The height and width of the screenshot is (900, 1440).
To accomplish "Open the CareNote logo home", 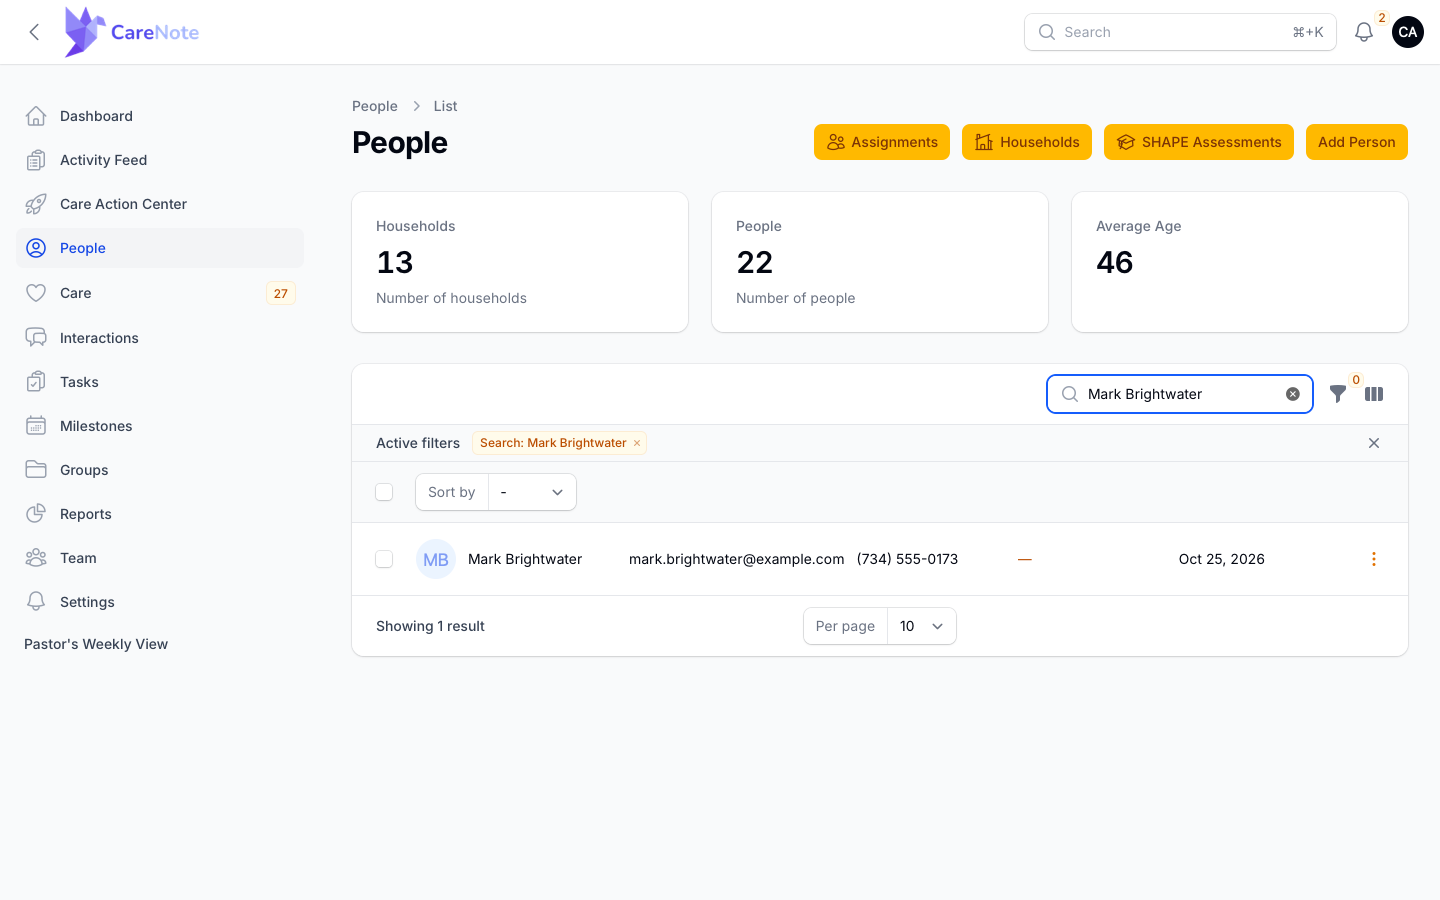I will point(132,32).
